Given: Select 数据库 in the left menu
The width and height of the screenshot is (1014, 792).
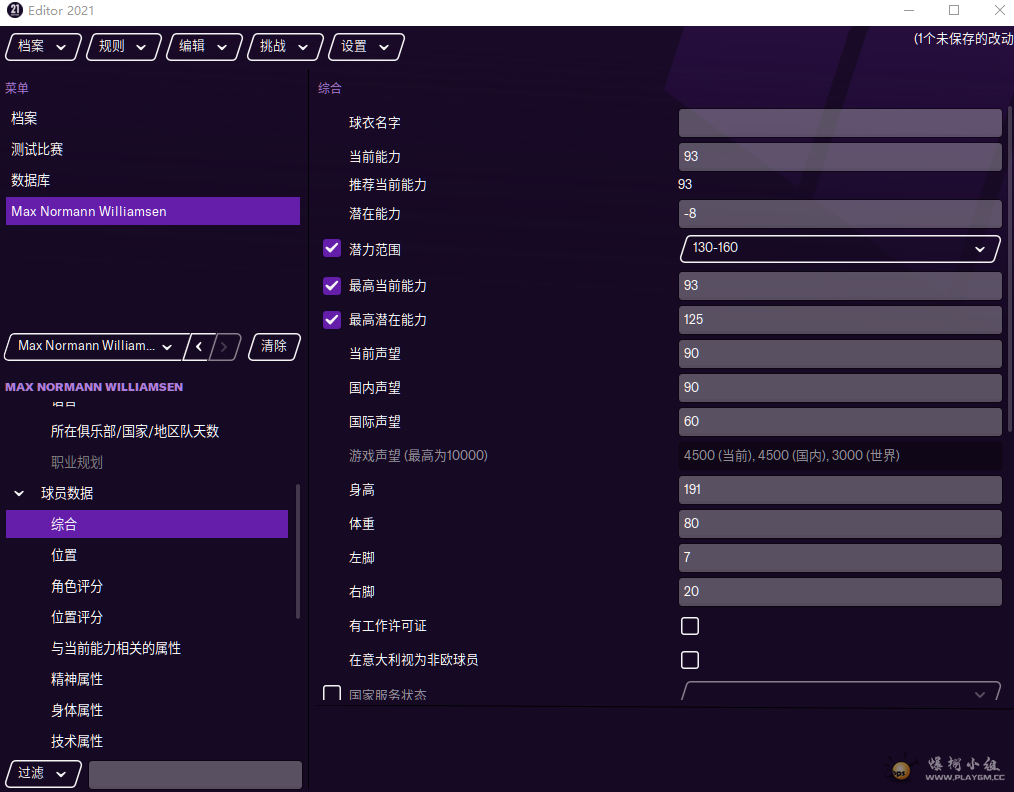Looking at the screenshot, I should pos(31,181).
